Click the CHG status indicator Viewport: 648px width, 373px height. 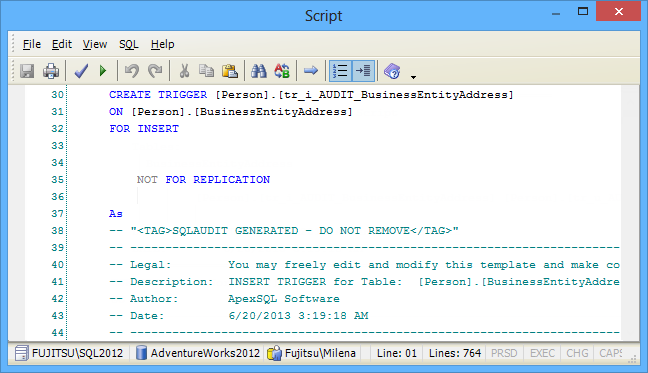click(x=577, y=354)
